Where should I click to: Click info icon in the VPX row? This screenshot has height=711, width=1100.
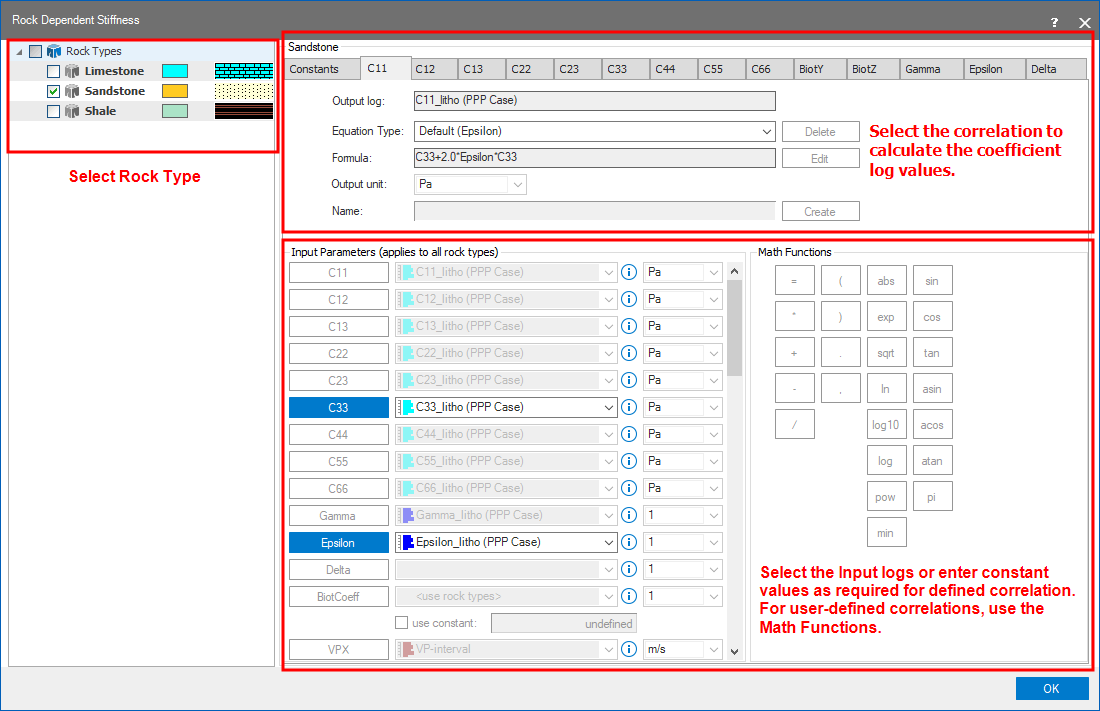tap(629, 650)
